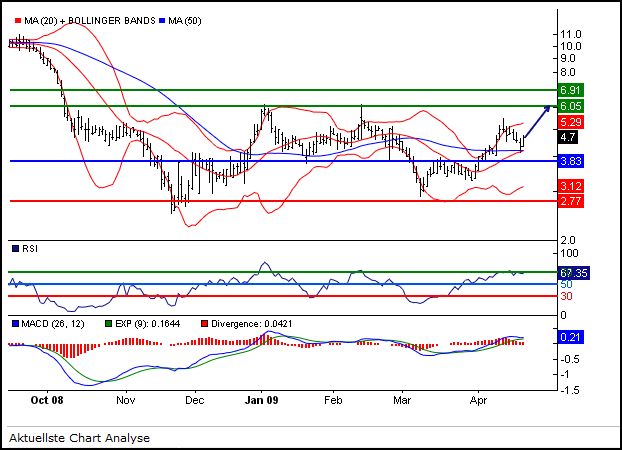This screenshot has width=622, height=450.
Task: Click the 8.0 price axis label
Action: pos(568,72)
